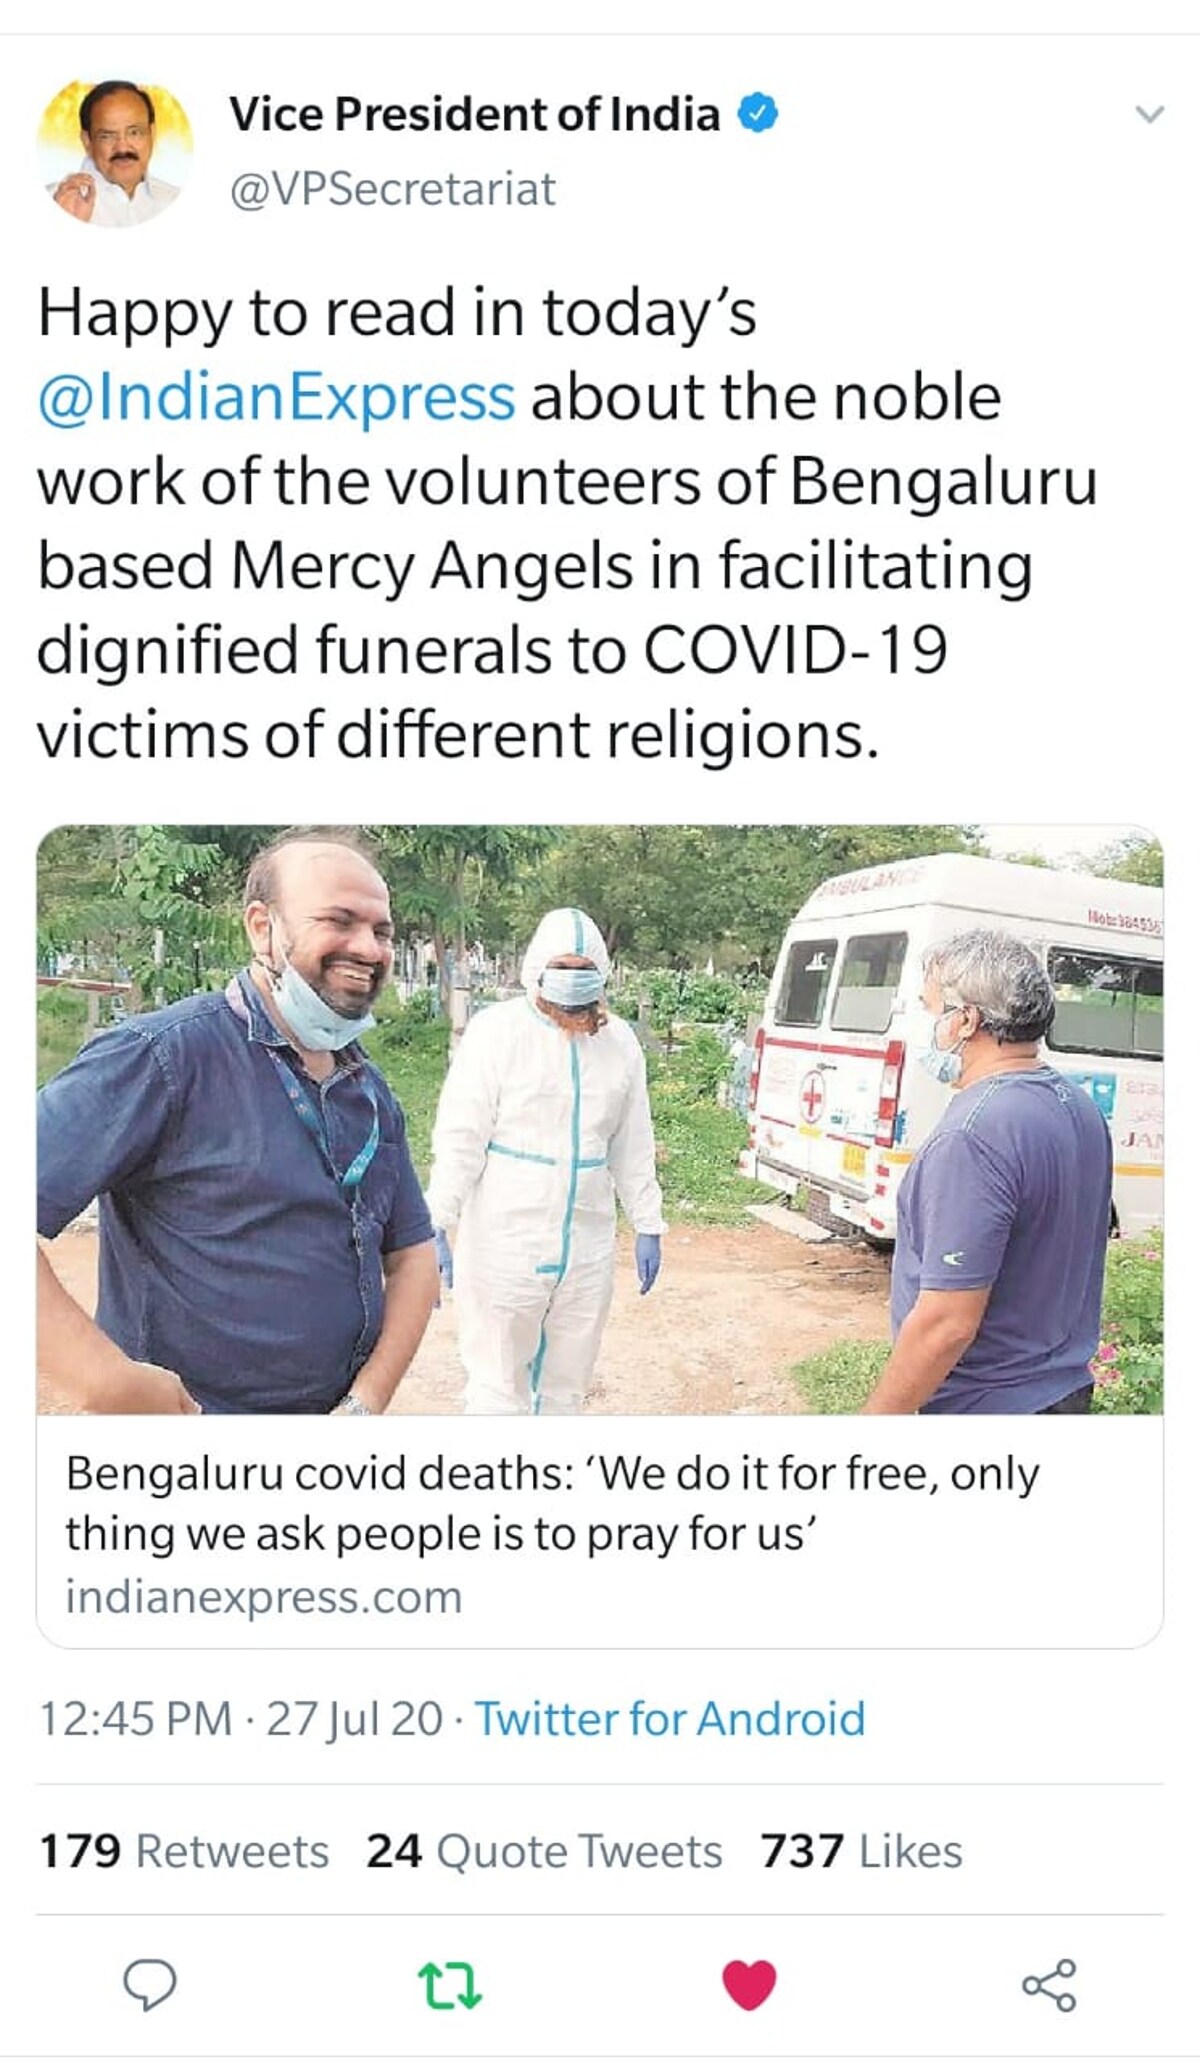
Task: Open the Twitter for Android link
Action: [670, 1720]
